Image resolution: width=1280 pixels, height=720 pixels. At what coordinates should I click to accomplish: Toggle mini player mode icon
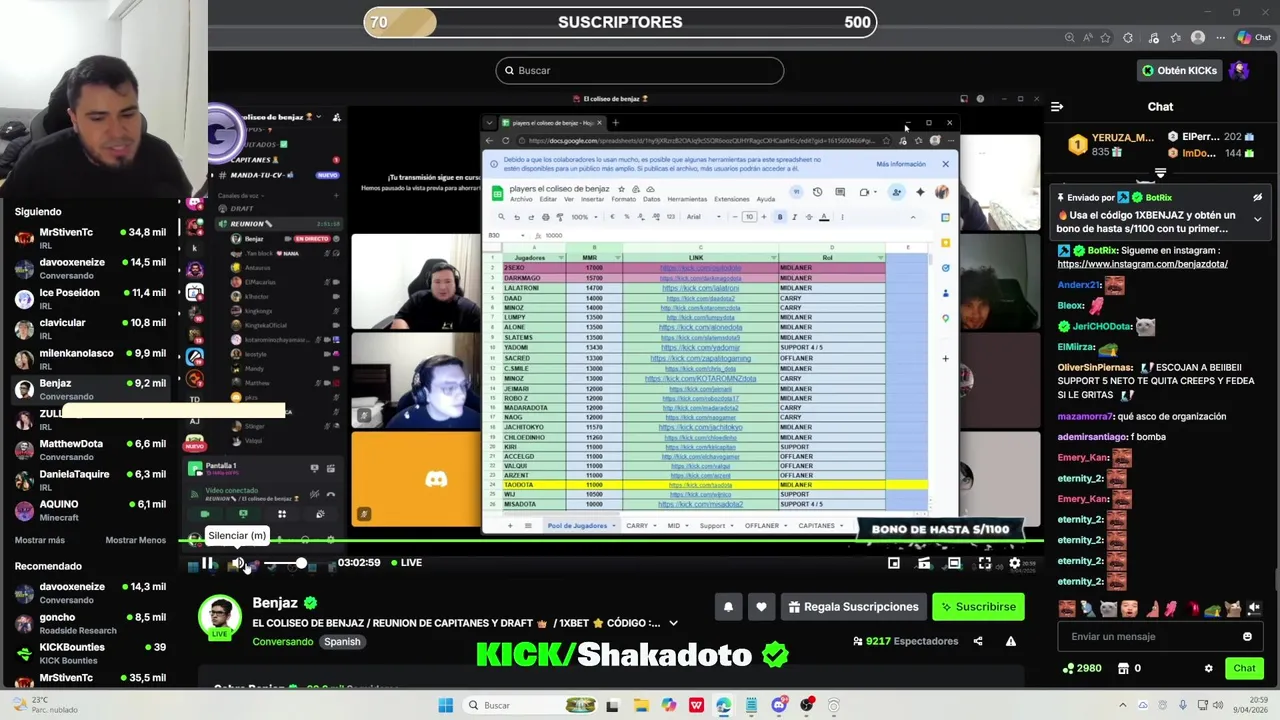(x=894, y=563)
